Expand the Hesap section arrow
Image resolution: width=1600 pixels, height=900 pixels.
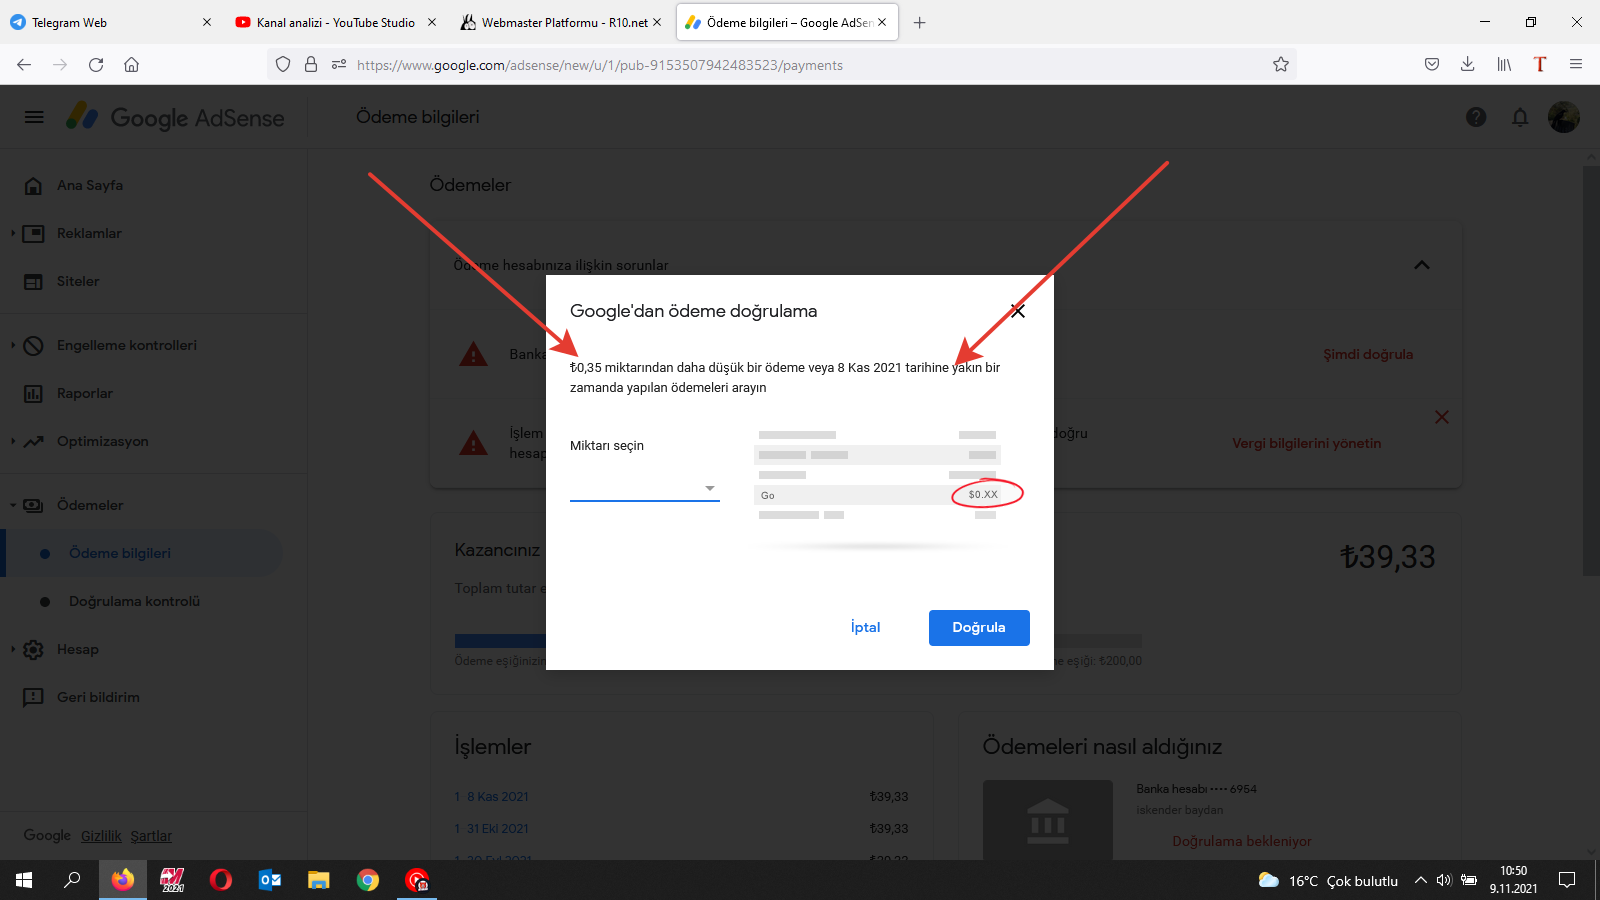point(13,650)
